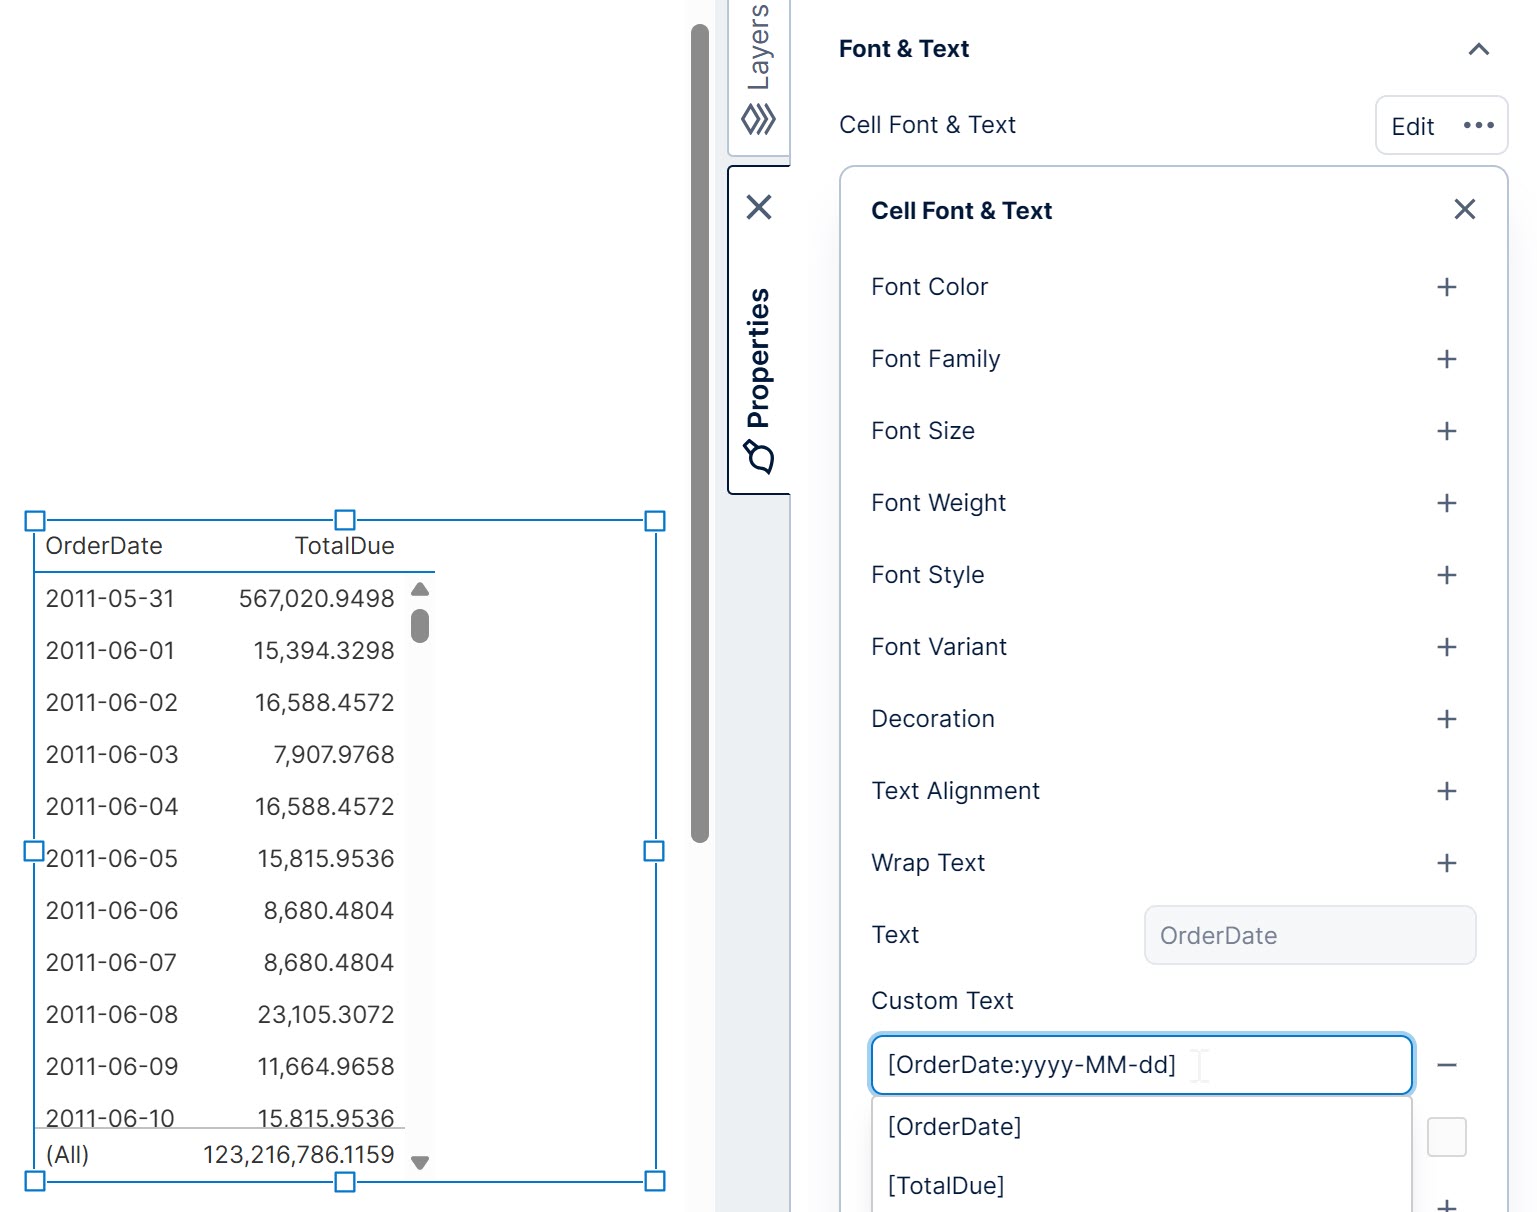Viewport: 1537px width, 1212px height.
Task: Click the Edit button for Cell Font & Text
Action: point(1412,126)
